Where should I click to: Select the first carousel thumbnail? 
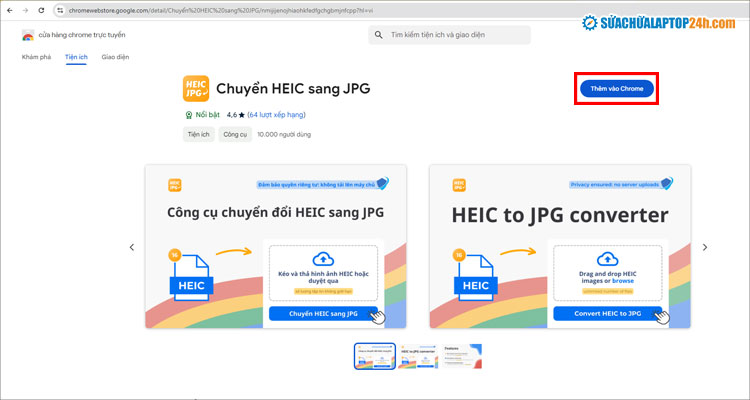(375, 356)
